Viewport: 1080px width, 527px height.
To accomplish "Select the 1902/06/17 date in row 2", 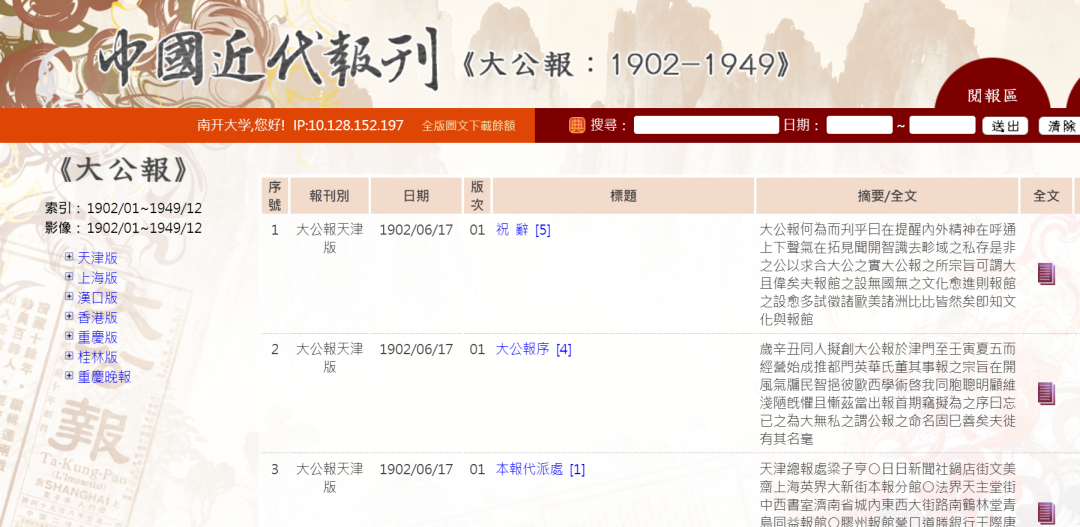I will tap(416, 349).
